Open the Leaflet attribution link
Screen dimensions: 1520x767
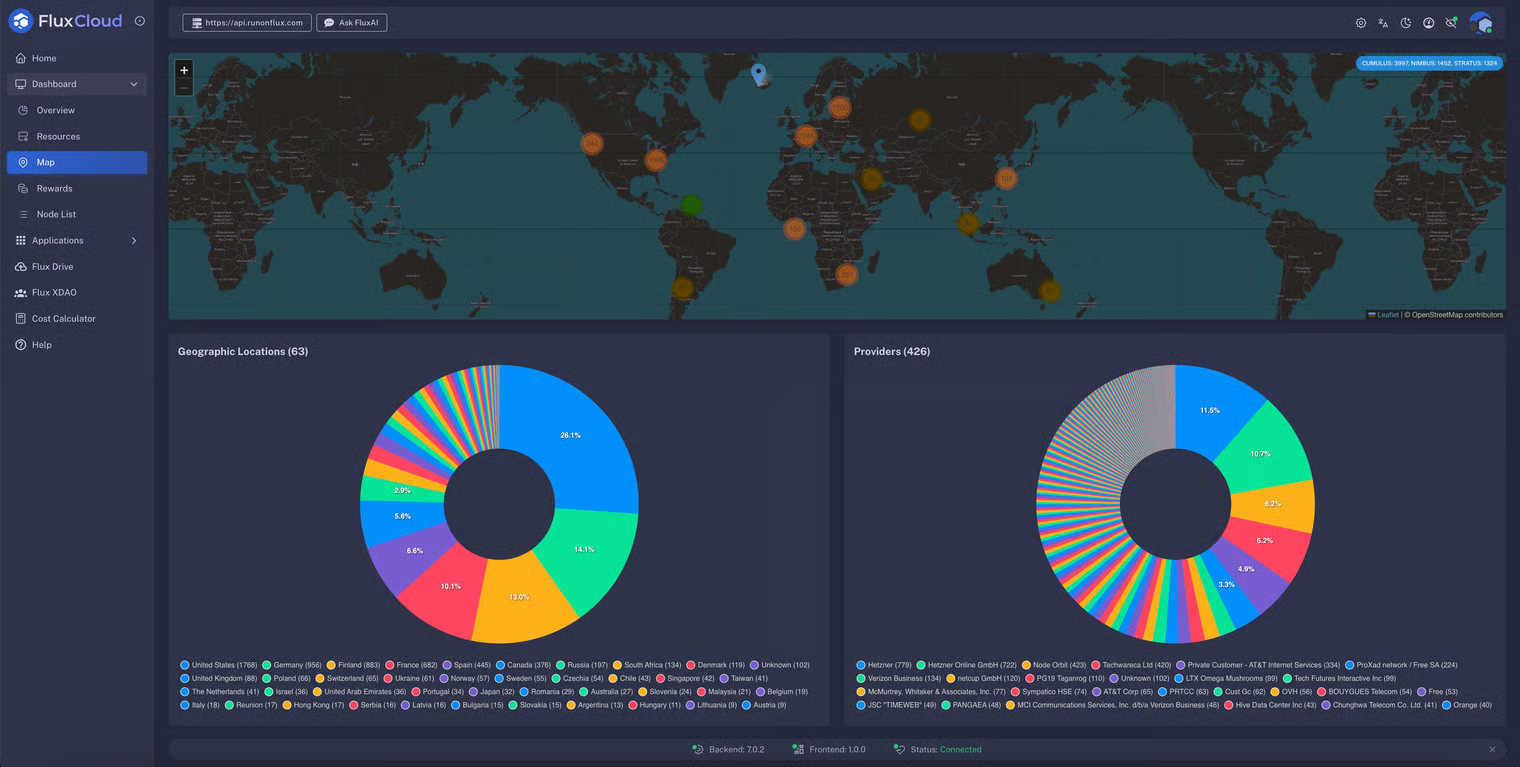1388,315
